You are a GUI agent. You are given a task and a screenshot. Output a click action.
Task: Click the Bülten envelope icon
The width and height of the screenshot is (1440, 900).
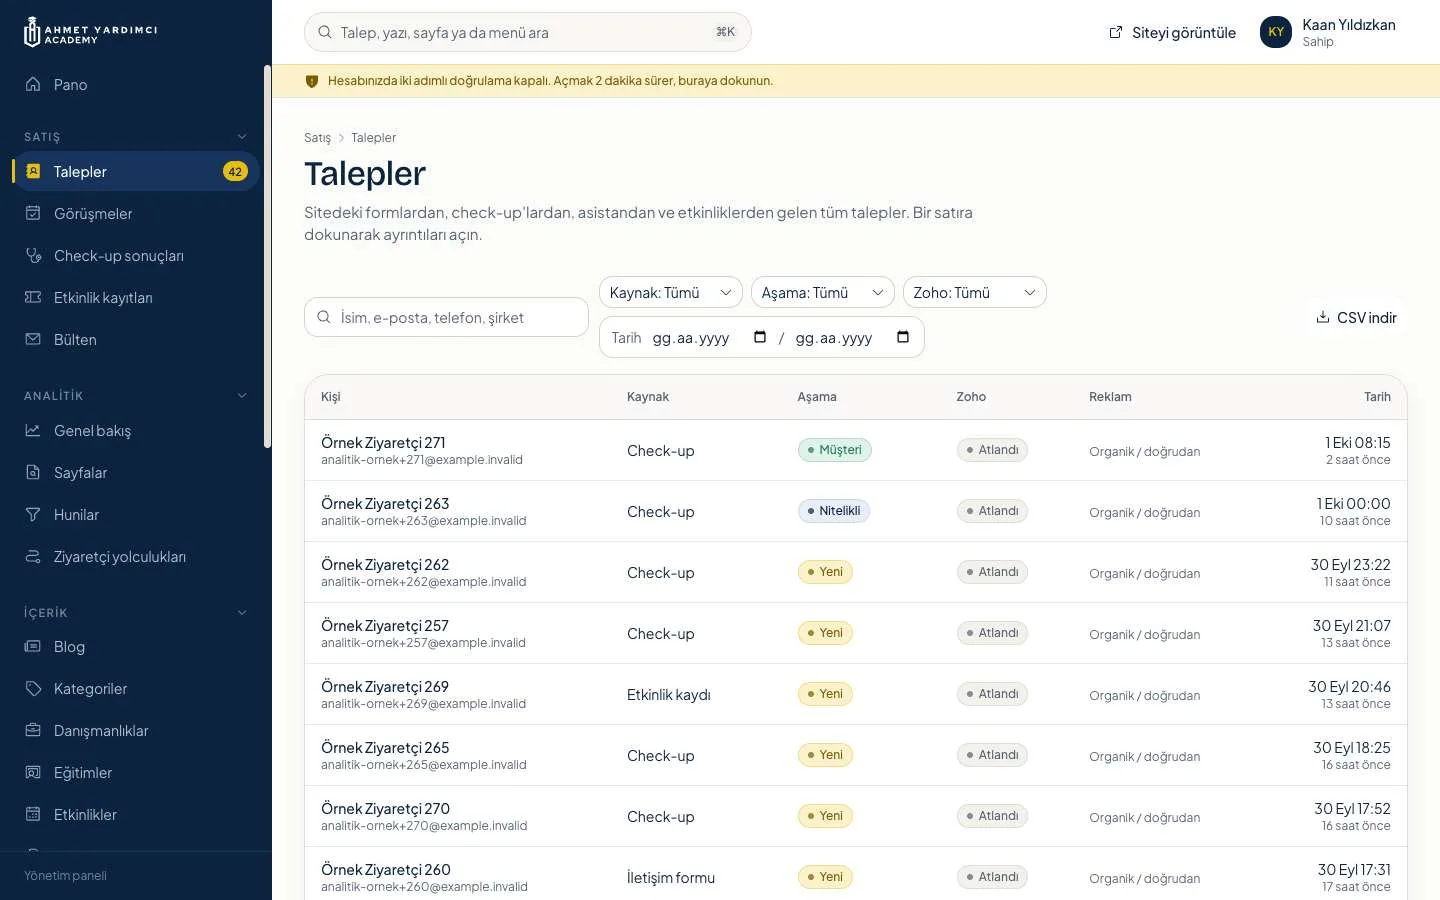pyautogui.click(x=33, y=339)
